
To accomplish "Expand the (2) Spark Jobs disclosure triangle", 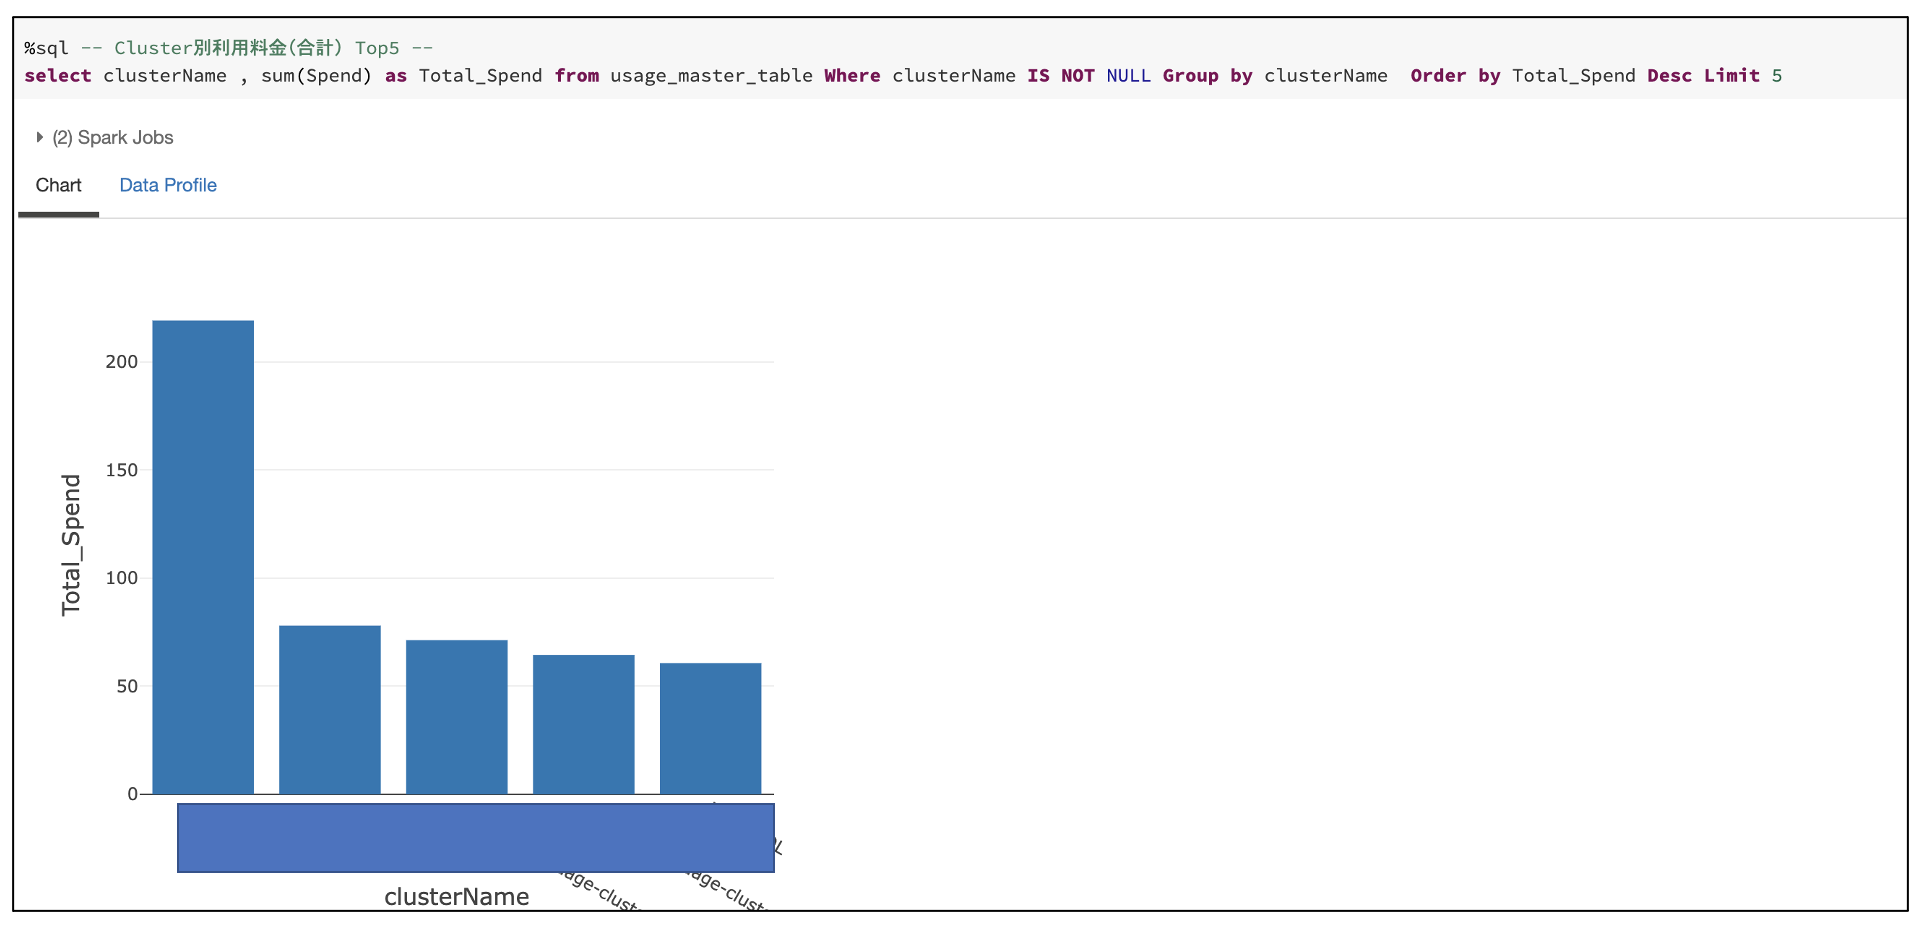I will pyautogui.click(x=39, y=137).
